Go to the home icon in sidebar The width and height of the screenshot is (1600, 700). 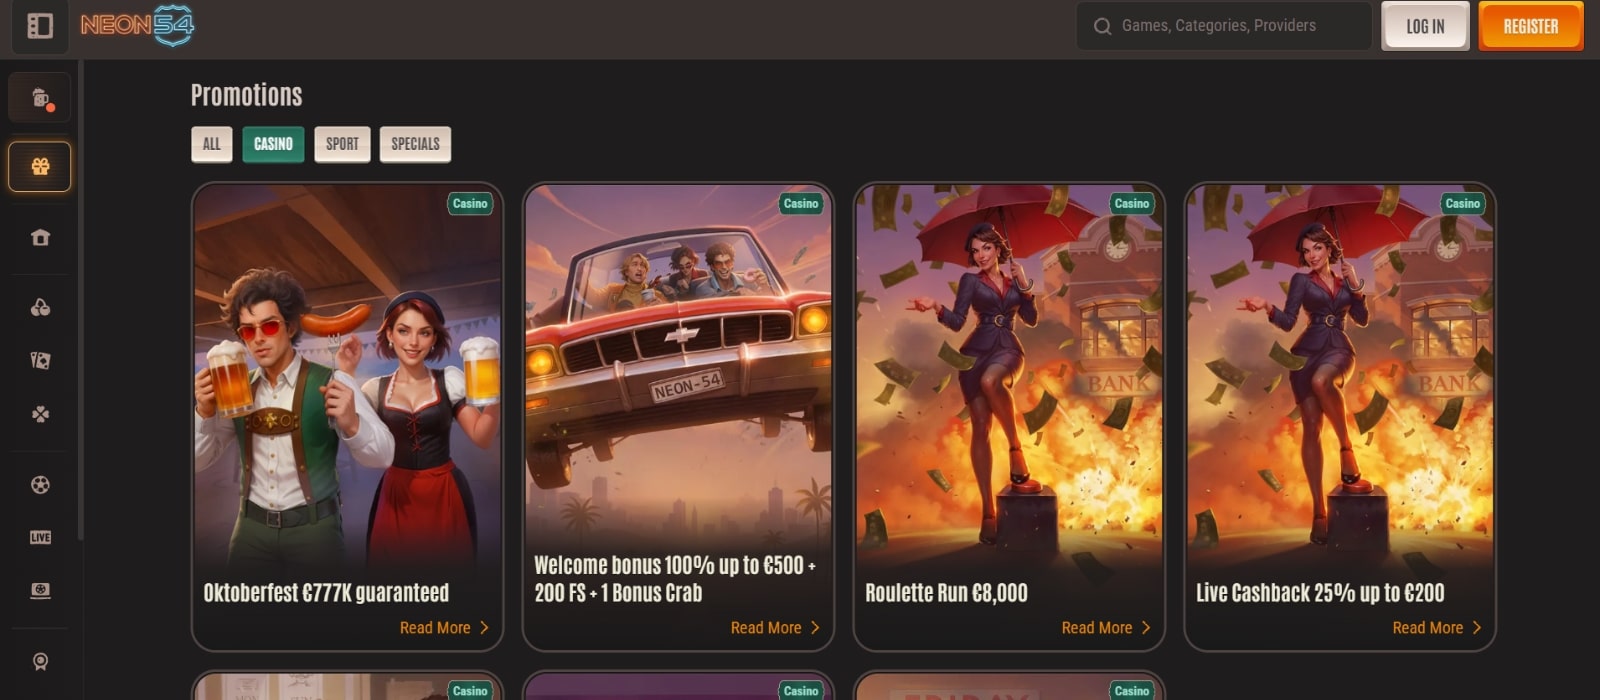pyautogui.click(x=40, y=237)
